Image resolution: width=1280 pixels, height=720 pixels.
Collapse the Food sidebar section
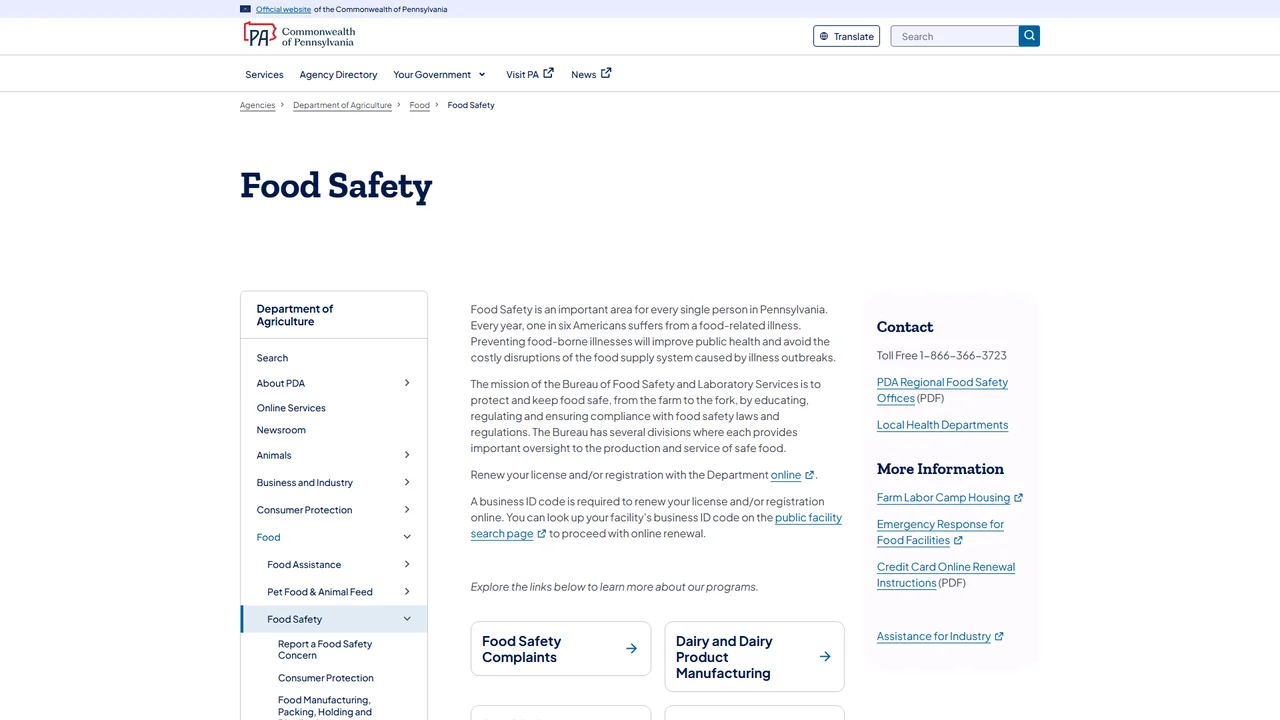pyautogui.click(x=407, y=537)
